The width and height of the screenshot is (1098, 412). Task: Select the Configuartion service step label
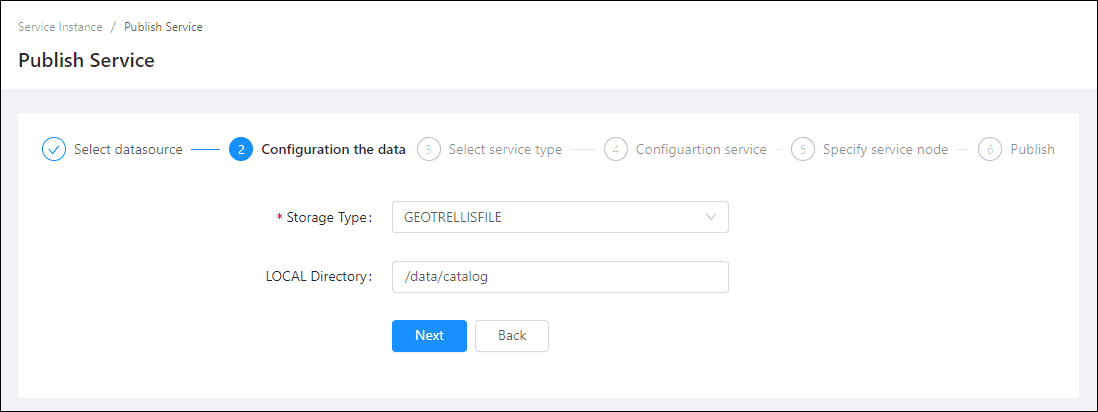click(x=701, y=149)
